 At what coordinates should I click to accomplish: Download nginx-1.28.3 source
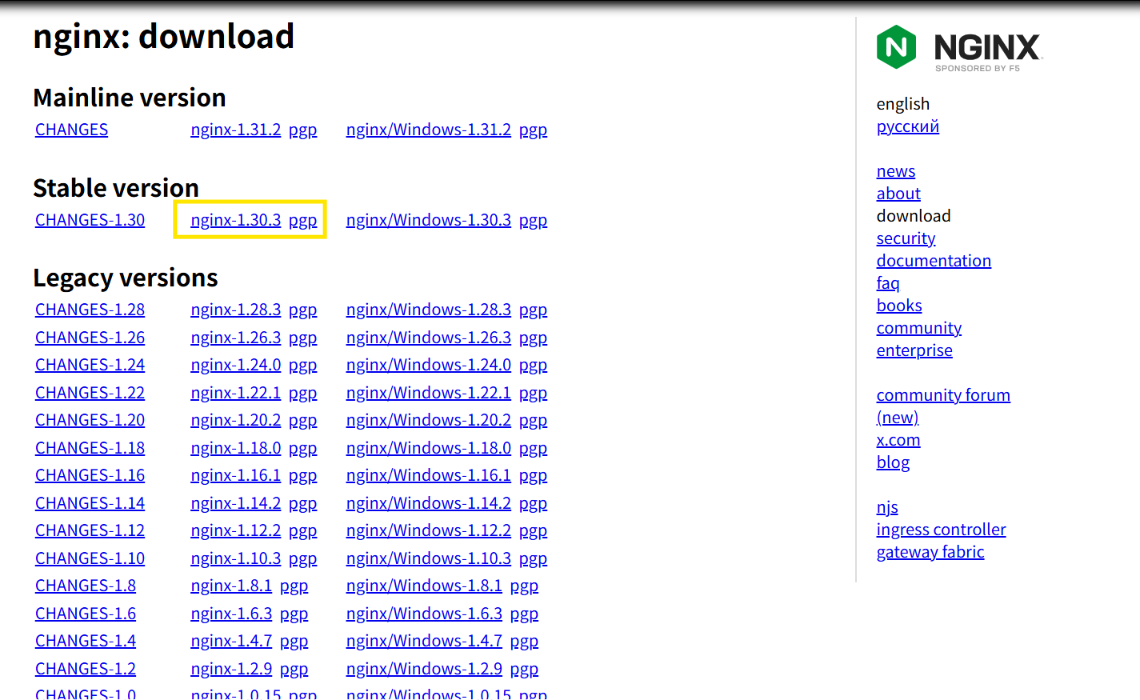pyautogui.click(x=236, y=310)
